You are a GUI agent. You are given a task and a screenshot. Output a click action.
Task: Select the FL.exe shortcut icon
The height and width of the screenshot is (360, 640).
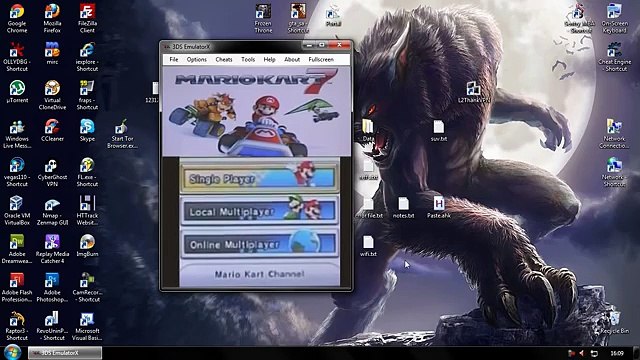pyautogui.click(x=87, y=172)
